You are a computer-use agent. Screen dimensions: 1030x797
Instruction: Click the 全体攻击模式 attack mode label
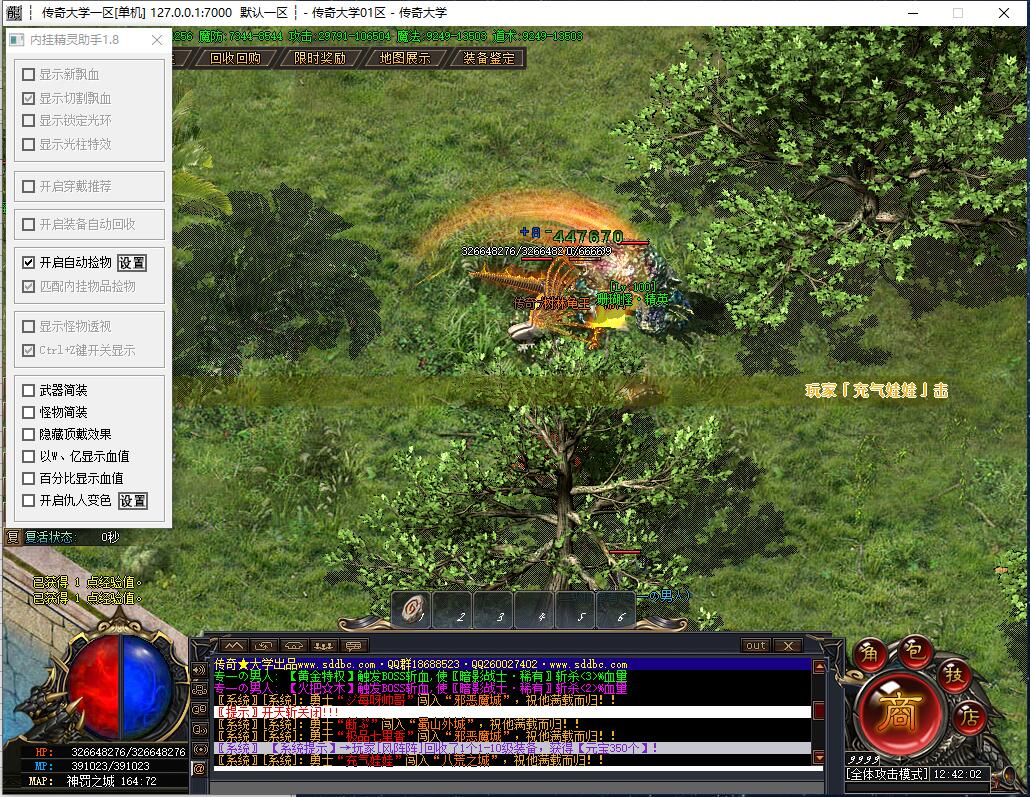click(887, 774)
